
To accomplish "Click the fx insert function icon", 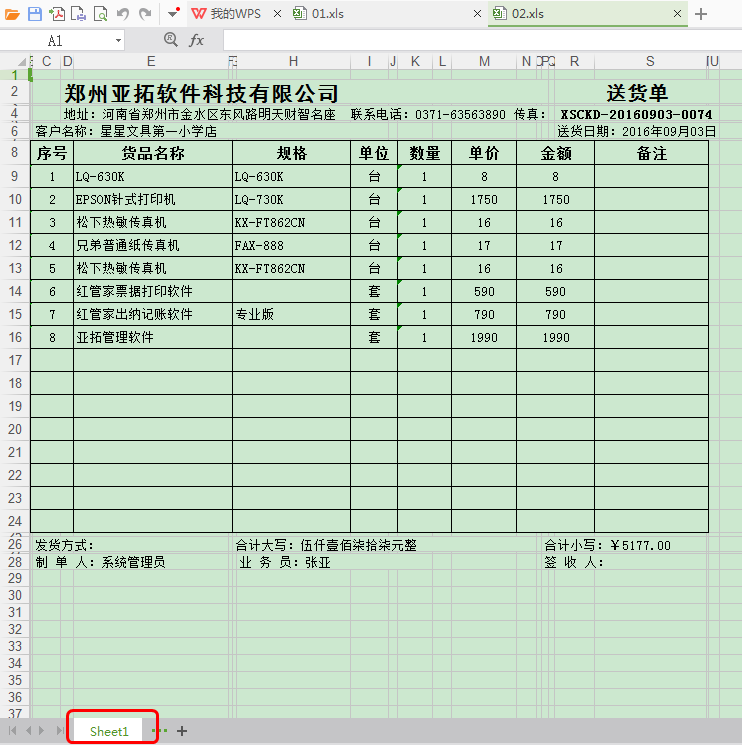I will tap(197, 40).
